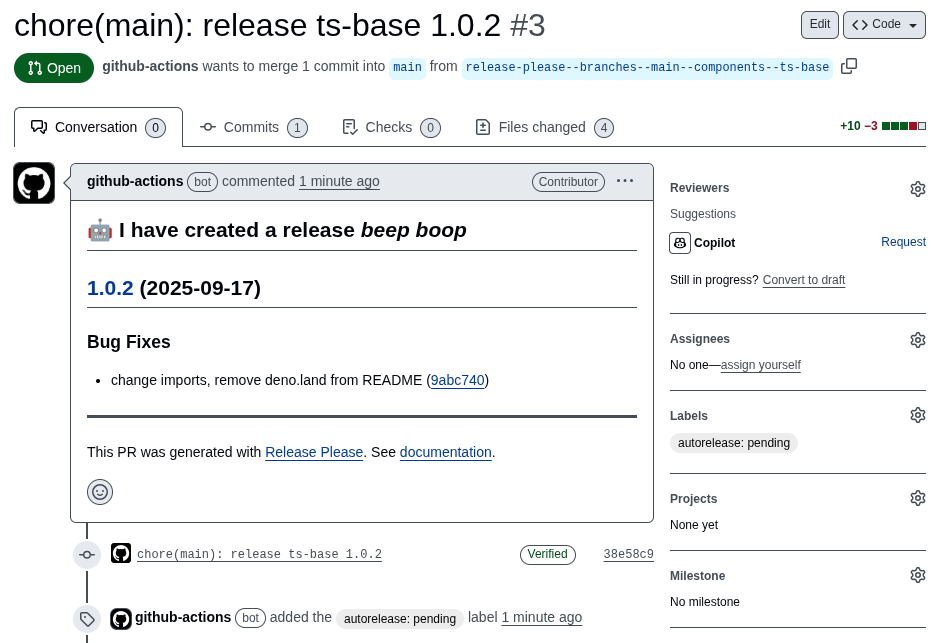
Task: Open commit hash 38e58c9
Action: [628, 554]
